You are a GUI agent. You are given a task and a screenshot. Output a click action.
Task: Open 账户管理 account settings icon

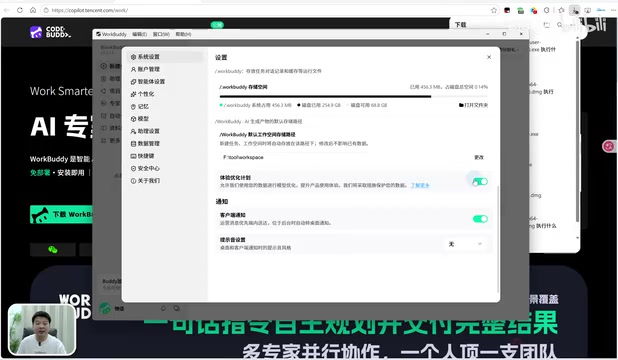tap(133, 69)
